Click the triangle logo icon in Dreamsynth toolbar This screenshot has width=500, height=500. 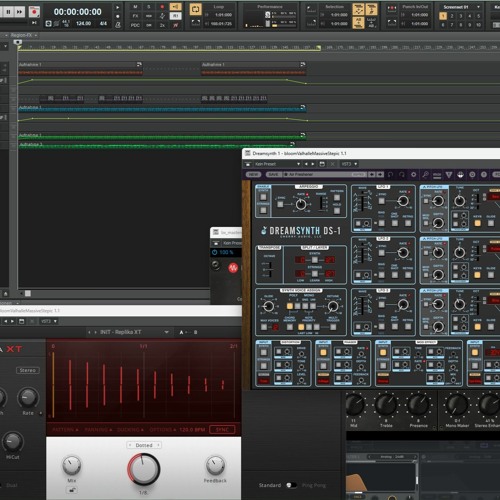tap(449, 174)
